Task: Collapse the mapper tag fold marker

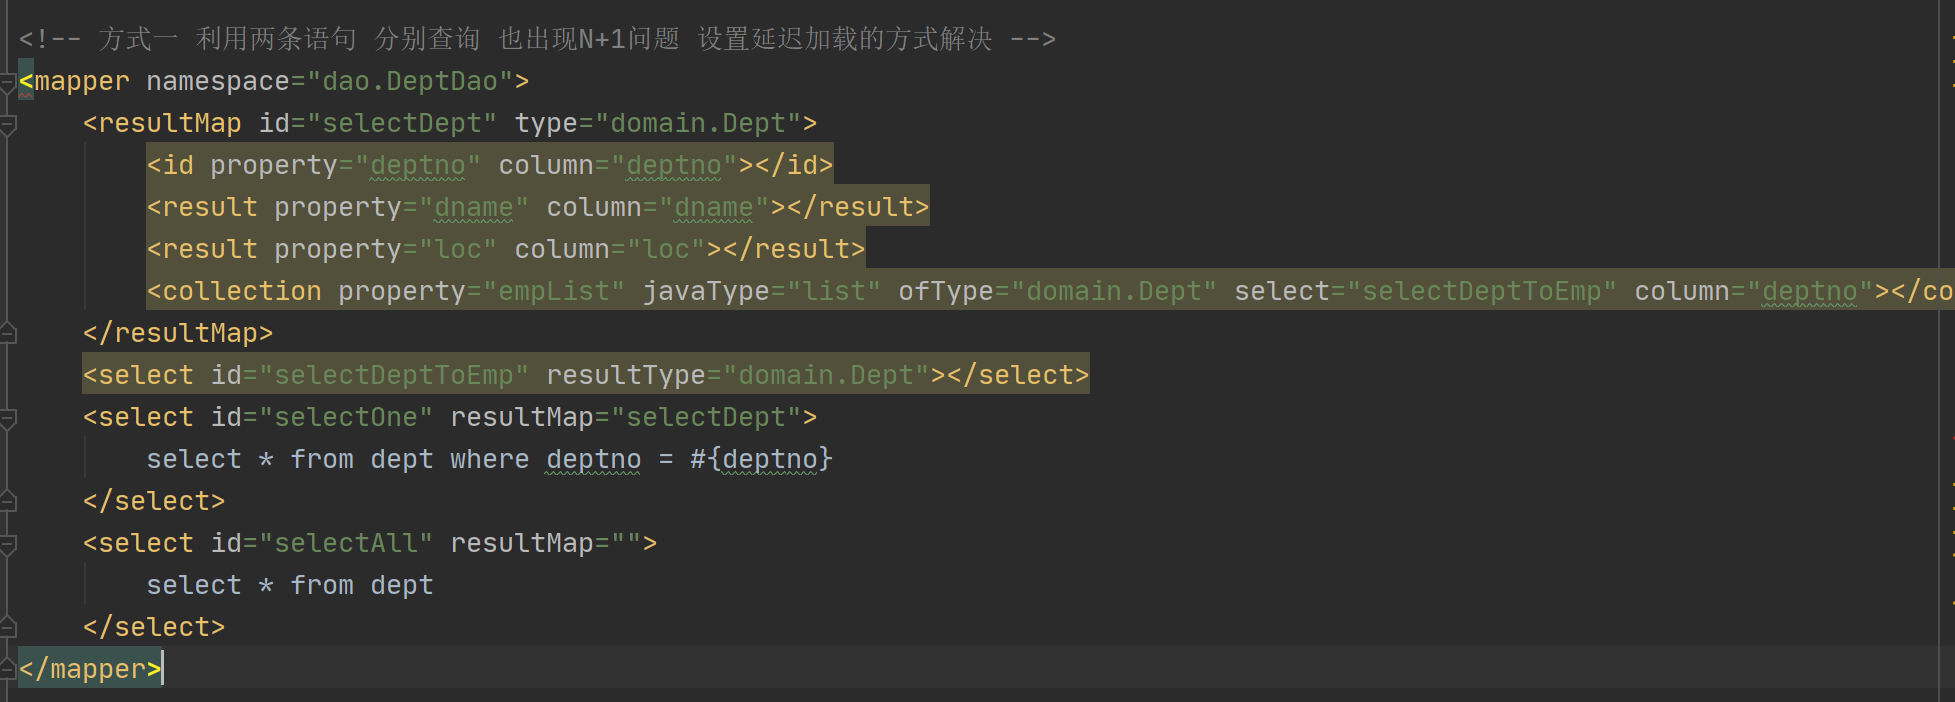Action: (x=8, y=82)
